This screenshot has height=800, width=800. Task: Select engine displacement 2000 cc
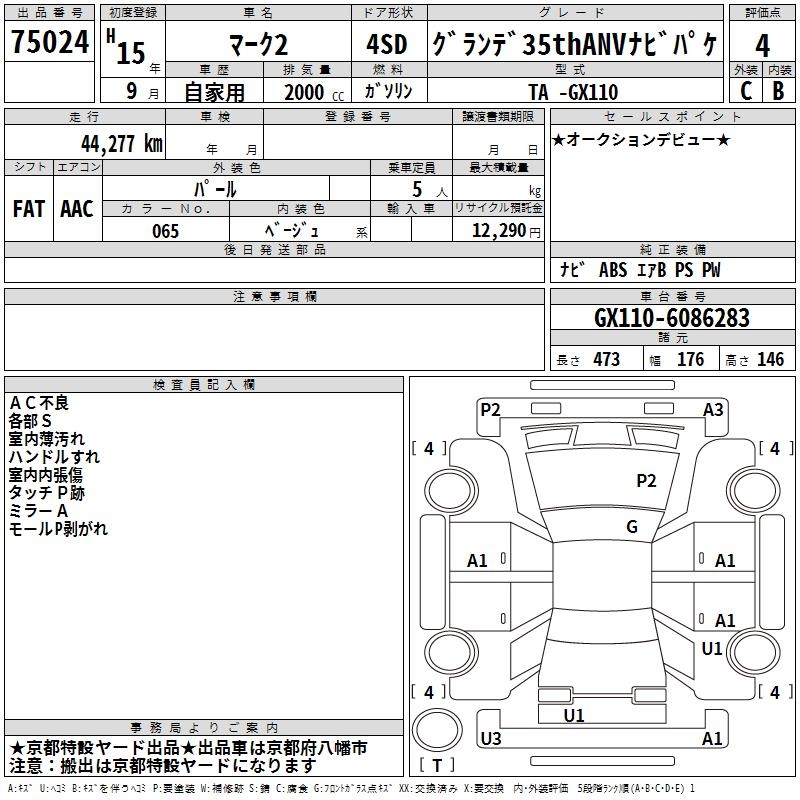314,92
